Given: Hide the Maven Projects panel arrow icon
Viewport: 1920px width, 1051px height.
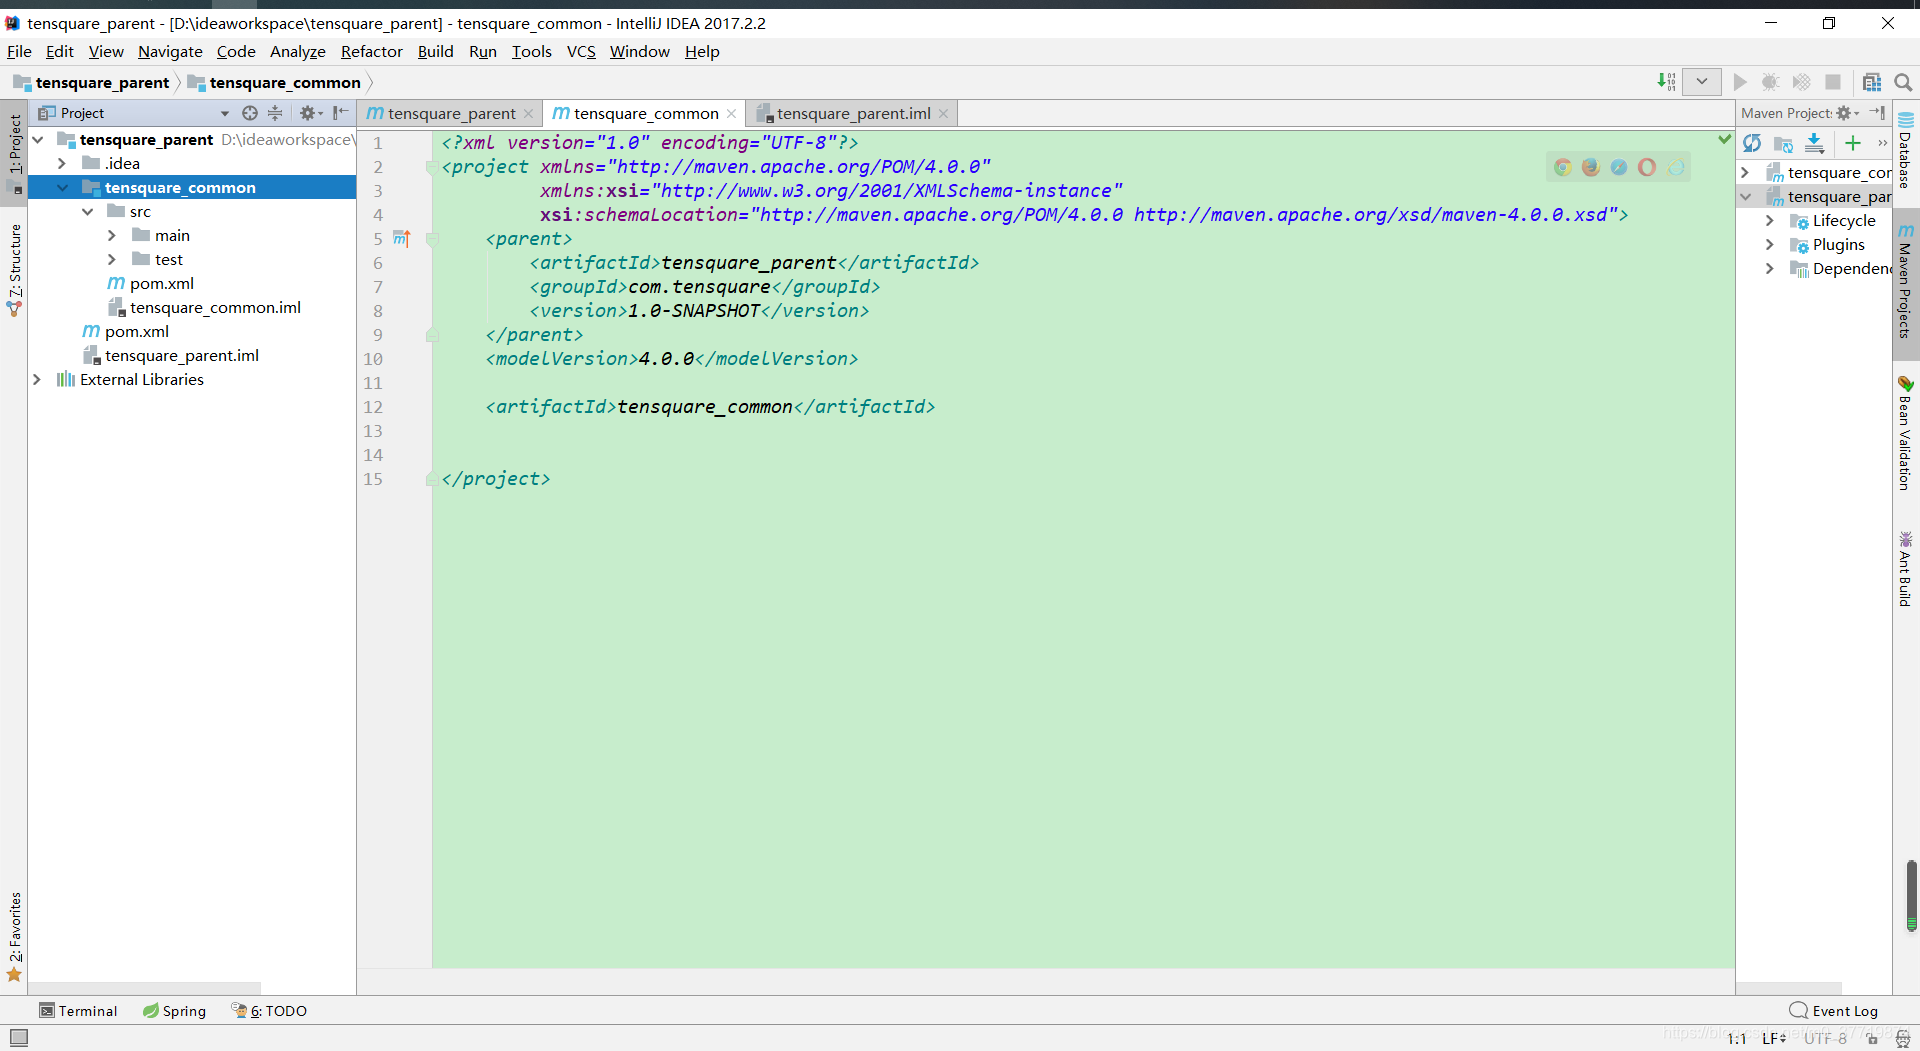Looking at the screenshot, I should coord(1877,113).
